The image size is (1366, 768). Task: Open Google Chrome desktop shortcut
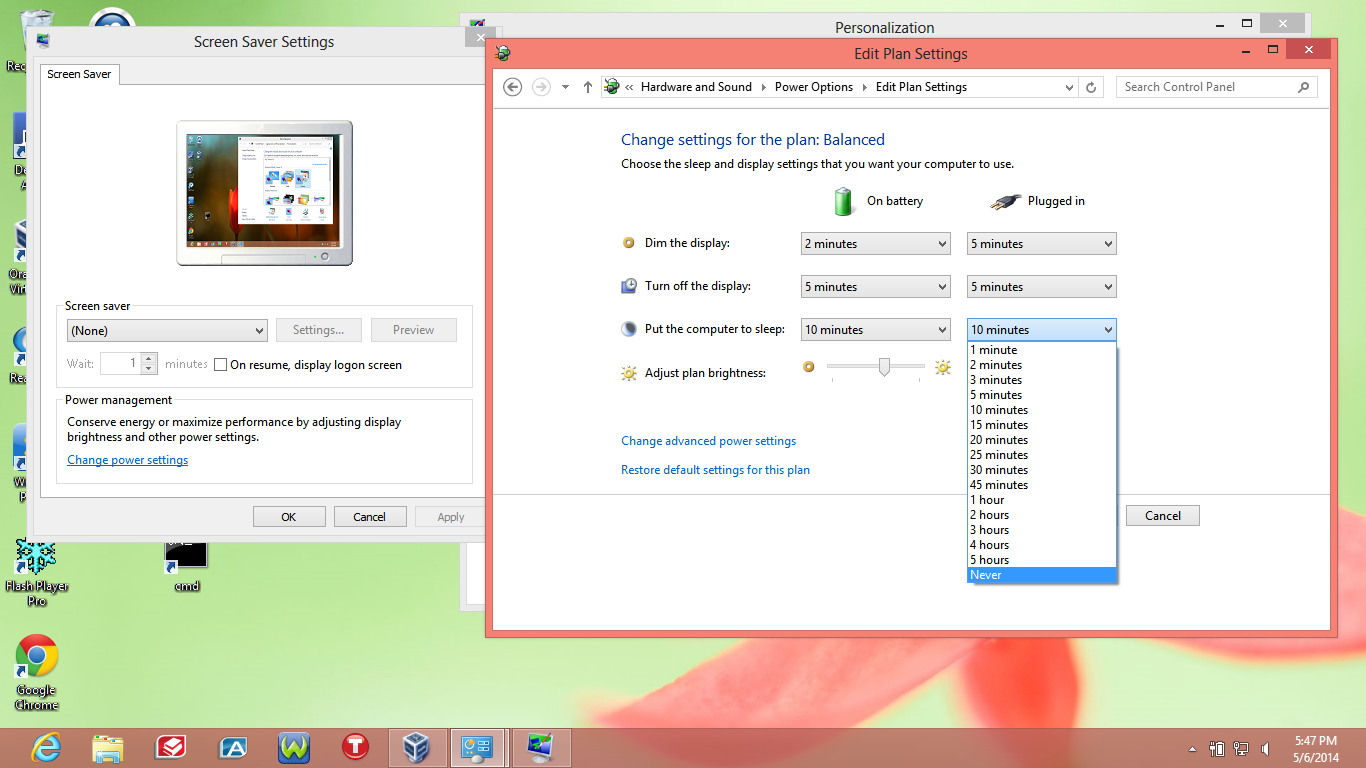coord(37,672)
